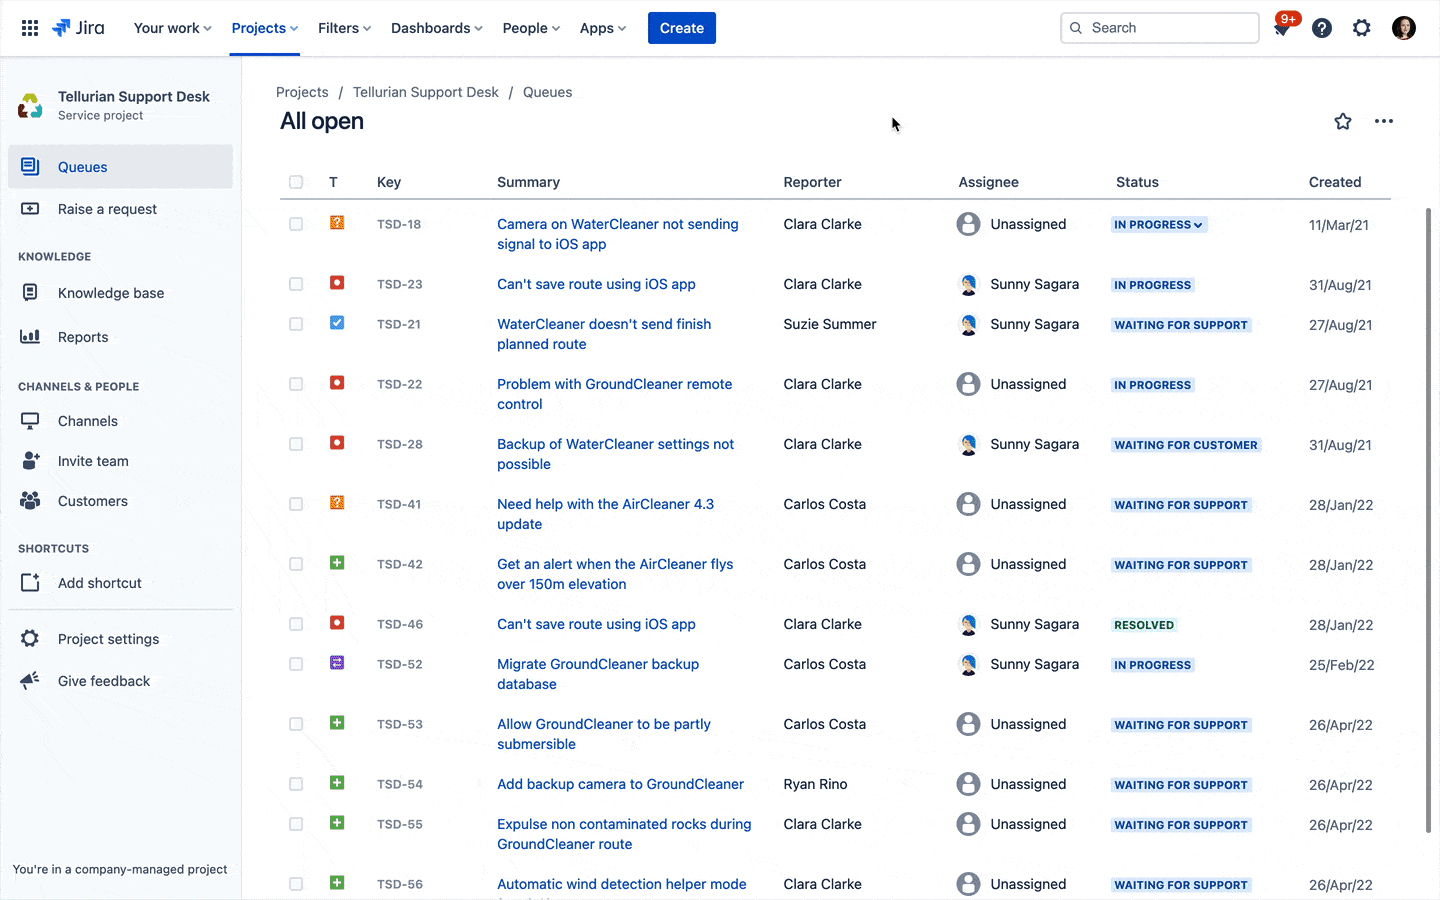
Task: Open the settings gear in top bar
Action: (1362, 28)
